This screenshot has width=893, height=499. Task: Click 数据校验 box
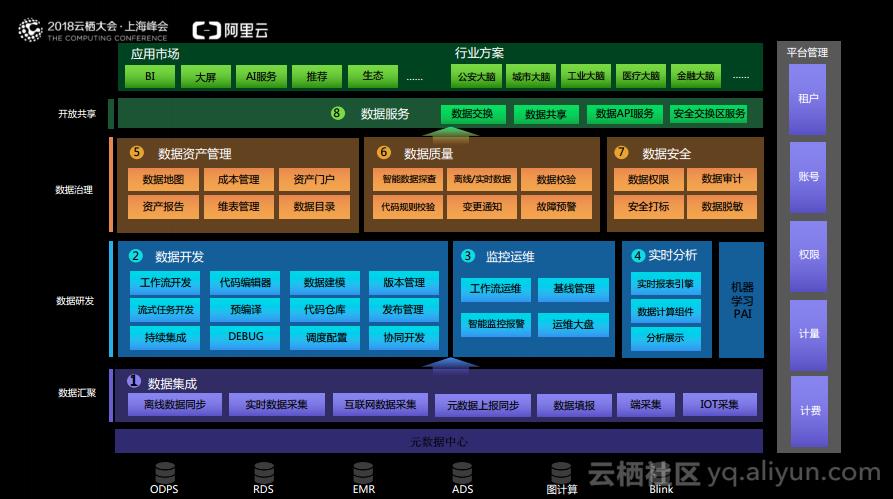pos(556,179)
